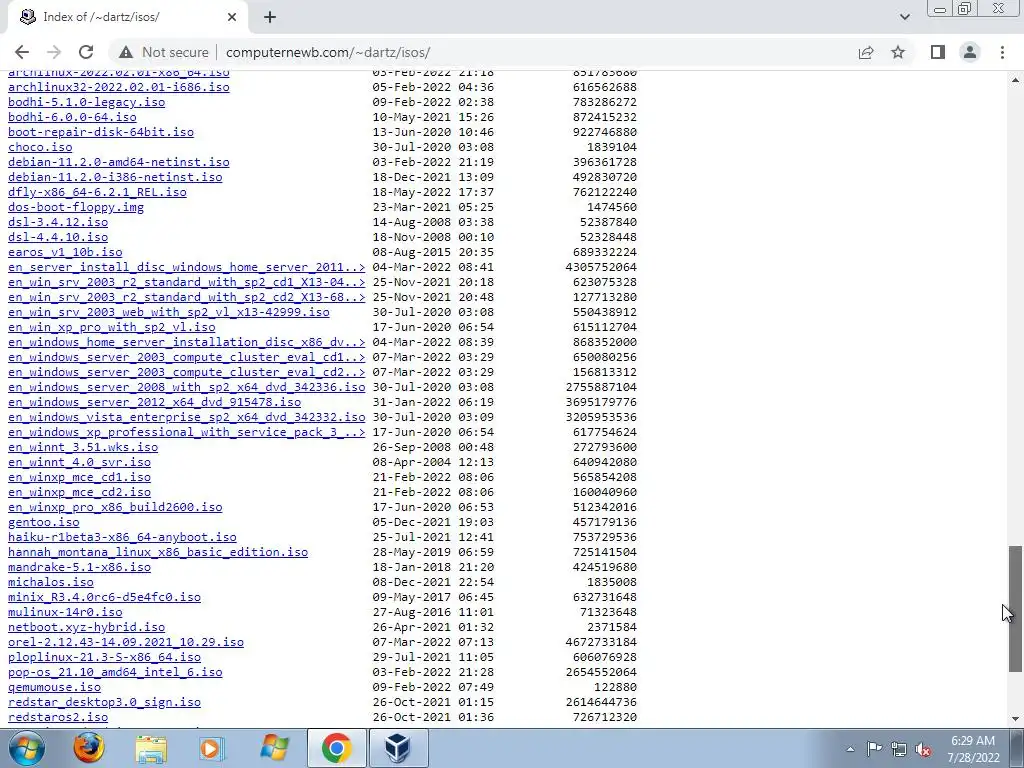Viewport: 1024px width, 768px height.
Task: Click the muted volume tray icon
Action: point(923,749)
